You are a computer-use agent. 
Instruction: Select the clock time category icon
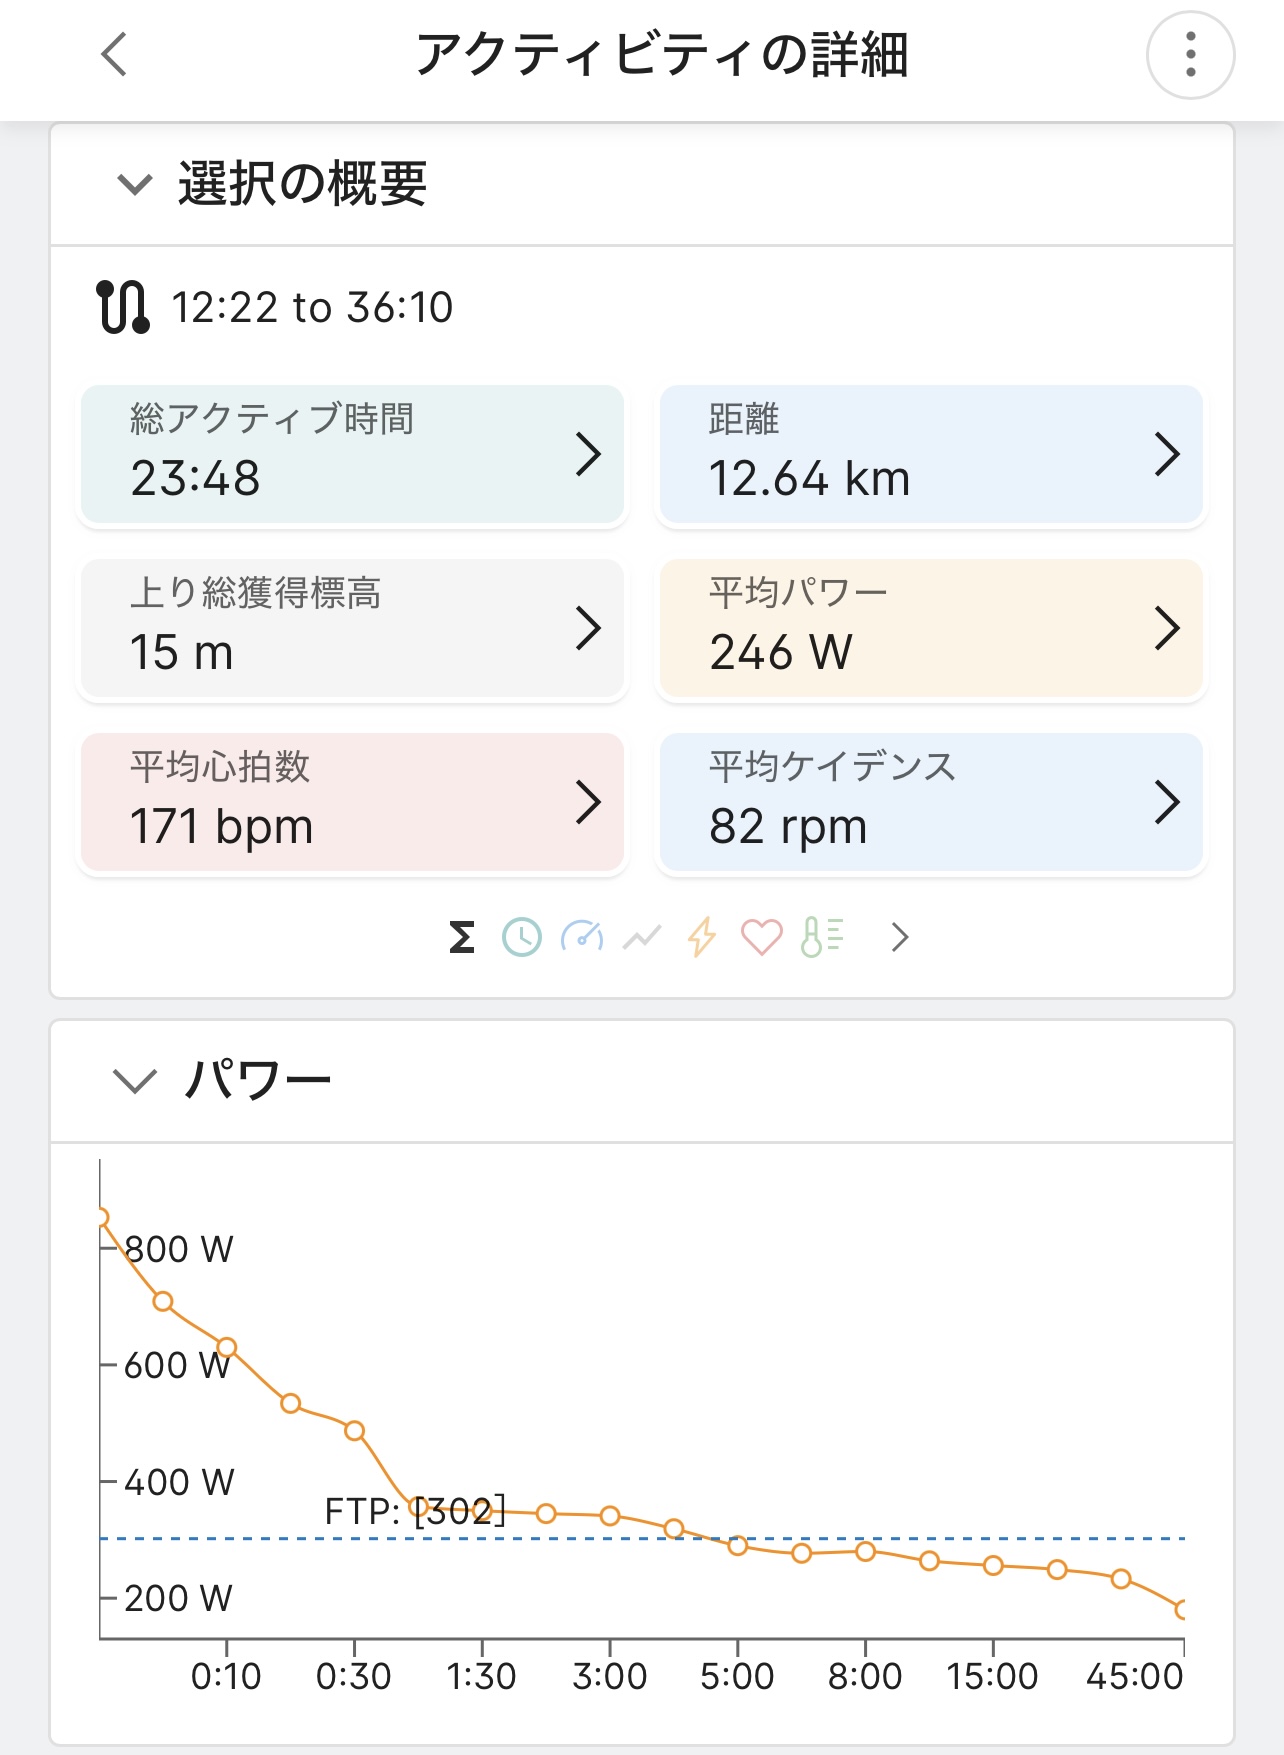click(521, 937)
